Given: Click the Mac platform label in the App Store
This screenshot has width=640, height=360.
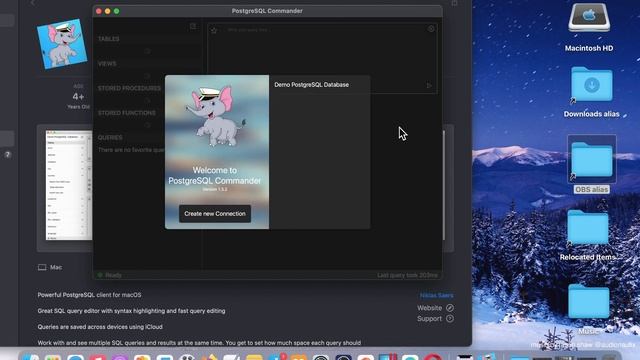Looking at the screenshot, I should (50, 267).
